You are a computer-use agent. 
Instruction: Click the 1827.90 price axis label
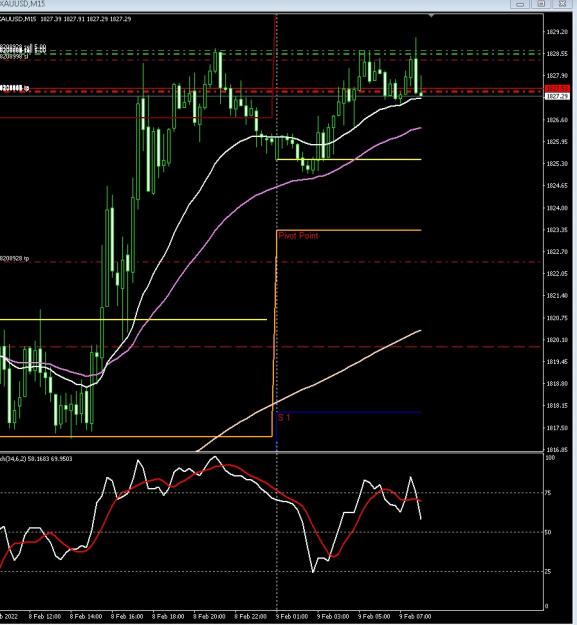(557, 75)
